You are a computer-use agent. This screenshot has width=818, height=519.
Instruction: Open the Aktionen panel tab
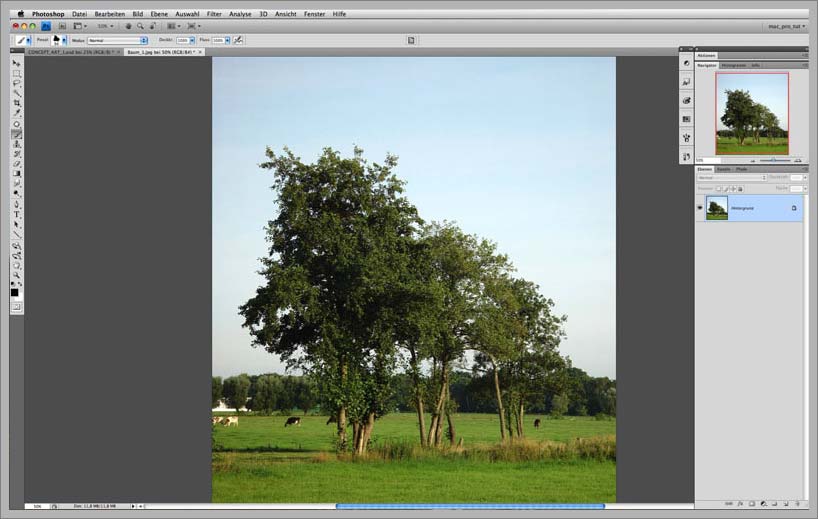706,55
